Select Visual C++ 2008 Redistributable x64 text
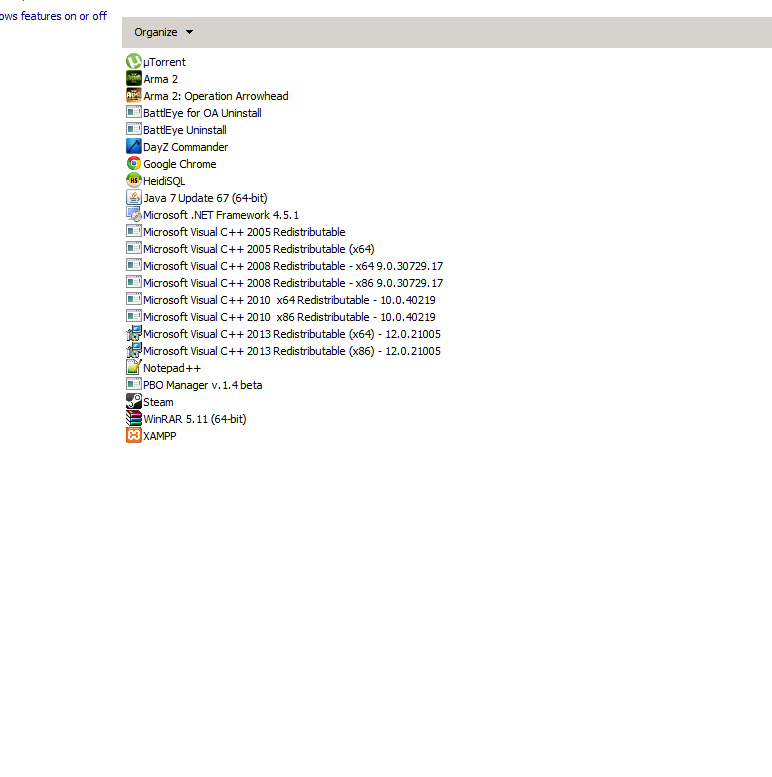 pyautogui.click(x=293, y=266)
